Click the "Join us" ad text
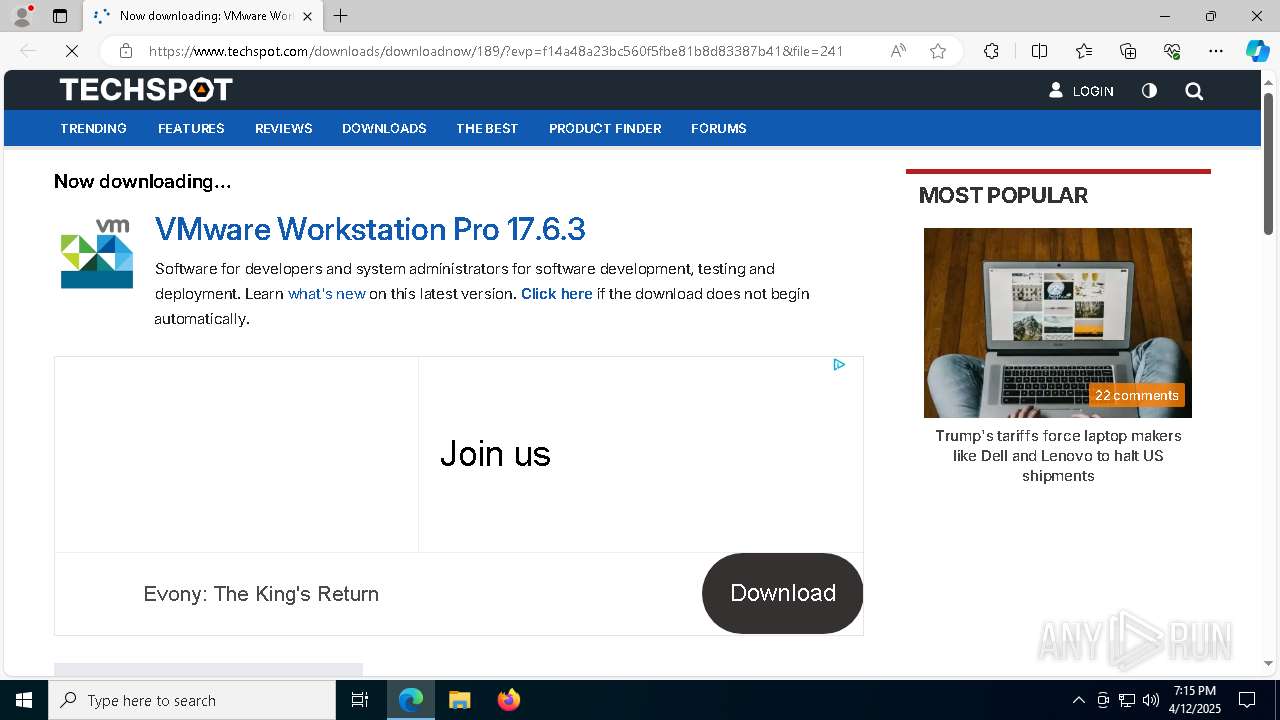The image size is (1280, 720). click(x=495, y=454)
